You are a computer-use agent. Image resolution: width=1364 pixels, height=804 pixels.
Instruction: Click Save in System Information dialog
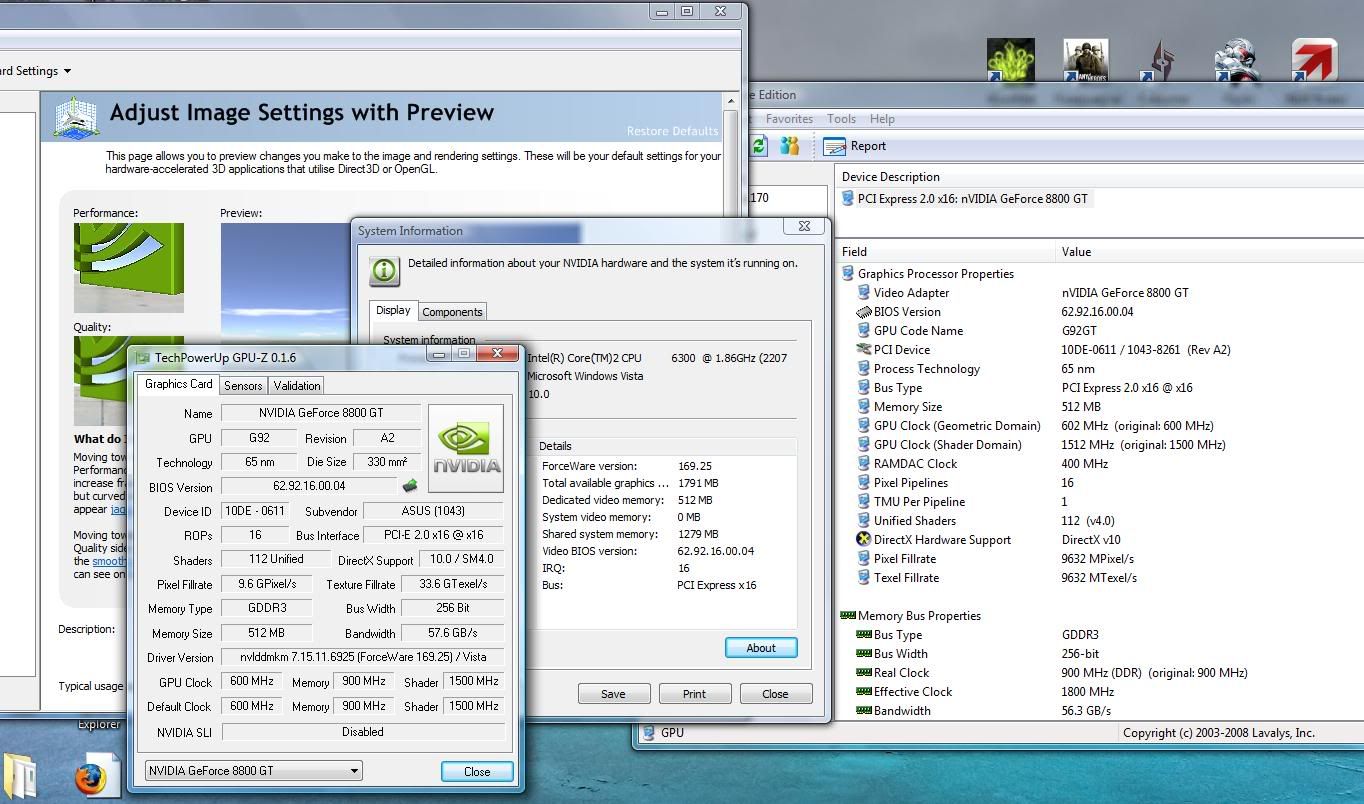(613, 694)
